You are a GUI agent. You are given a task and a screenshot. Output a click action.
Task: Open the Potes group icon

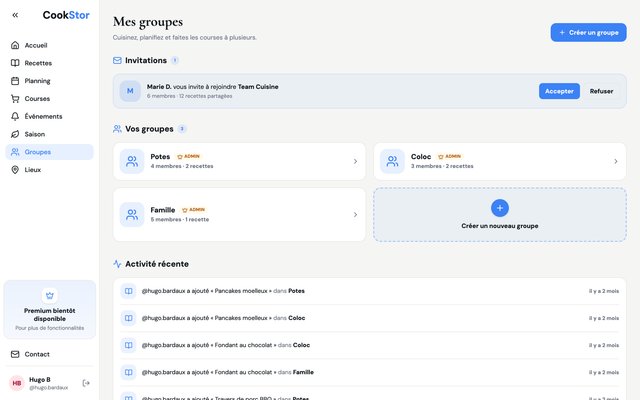[132, 161]
